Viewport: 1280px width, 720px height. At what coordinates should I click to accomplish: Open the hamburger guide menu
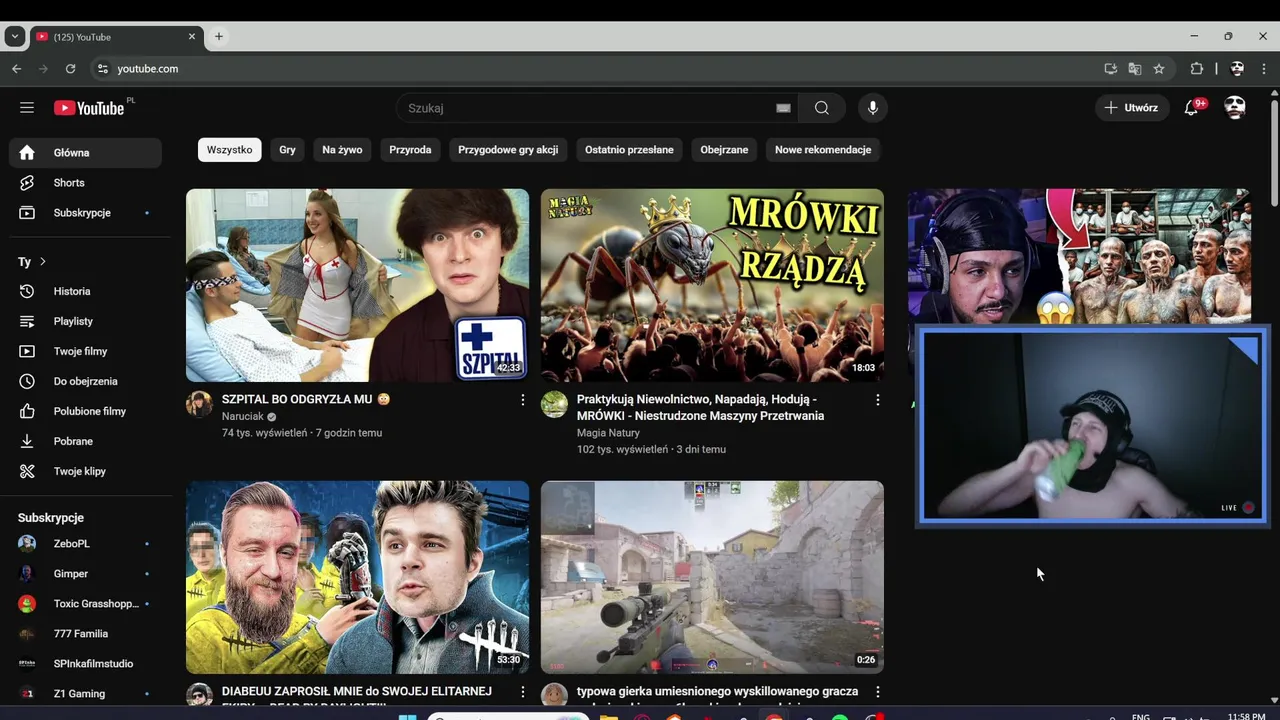(27, 108)
